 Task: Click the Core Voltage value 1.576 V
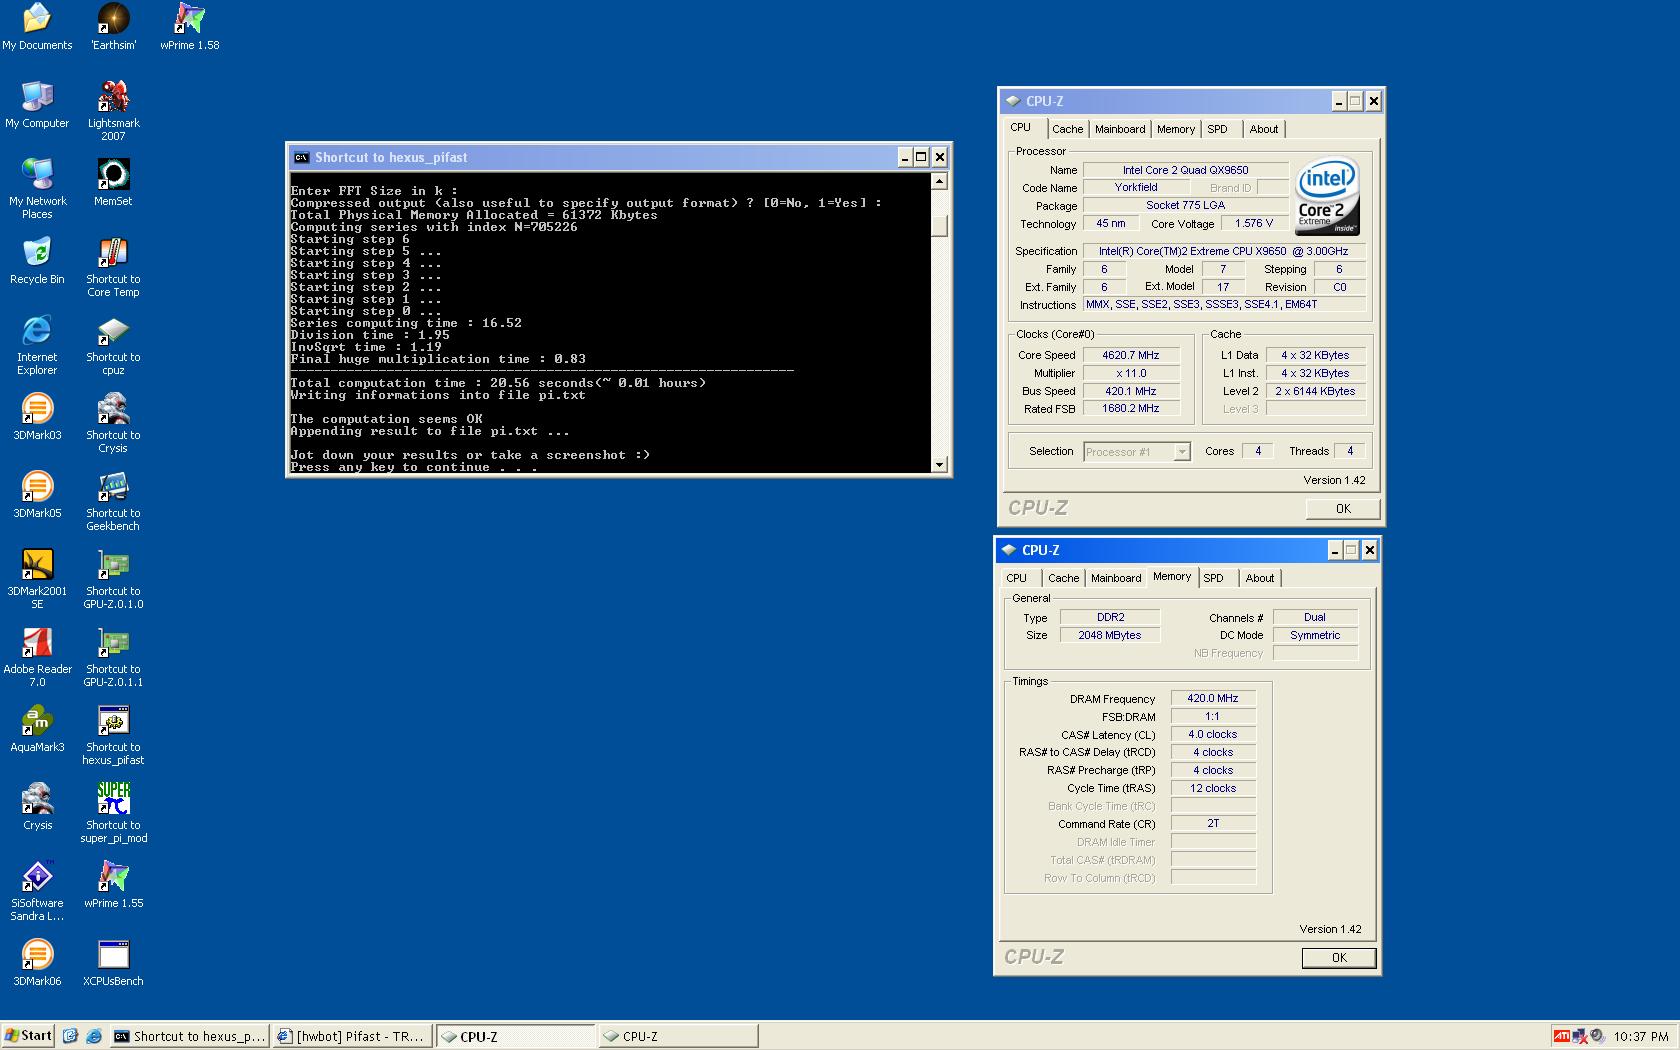pos(1253,224)
